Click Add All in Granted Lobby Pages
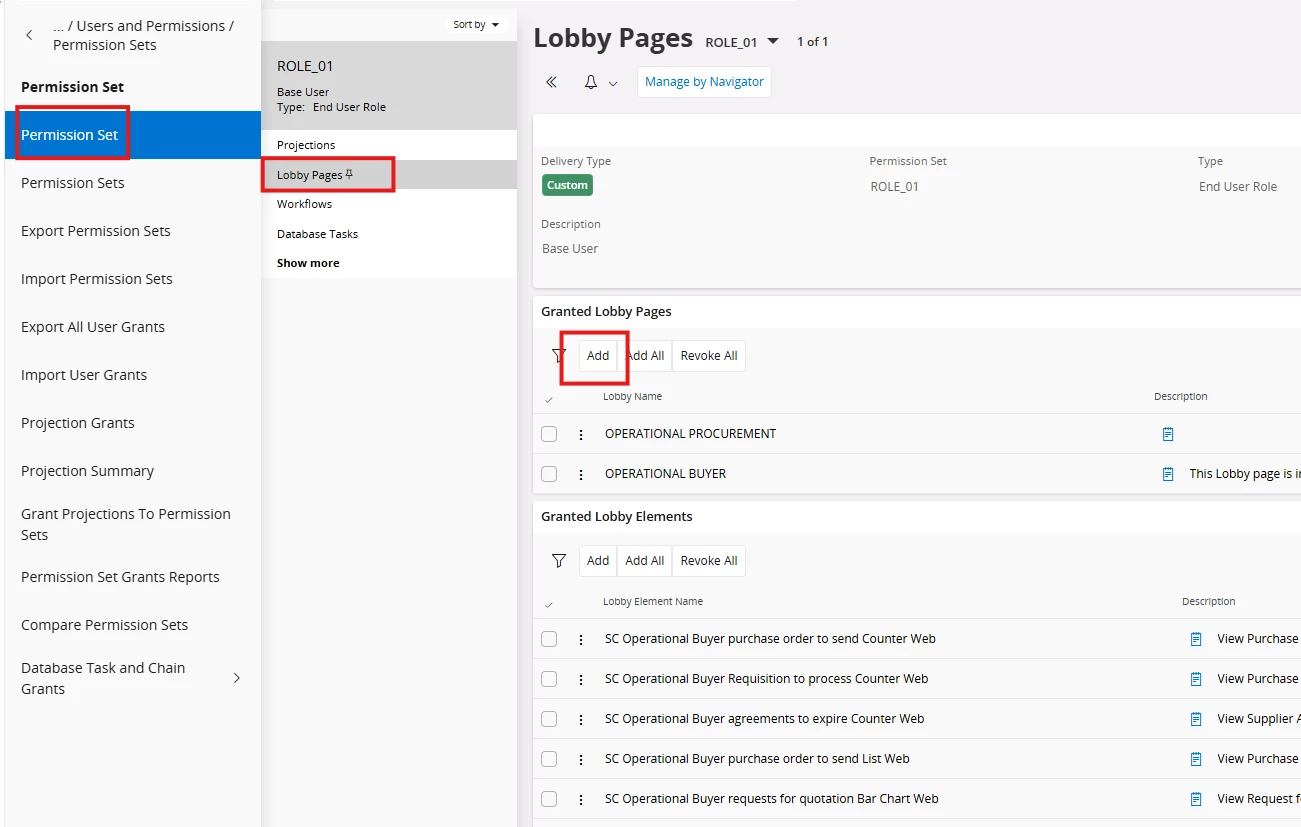 click(645, 356)
